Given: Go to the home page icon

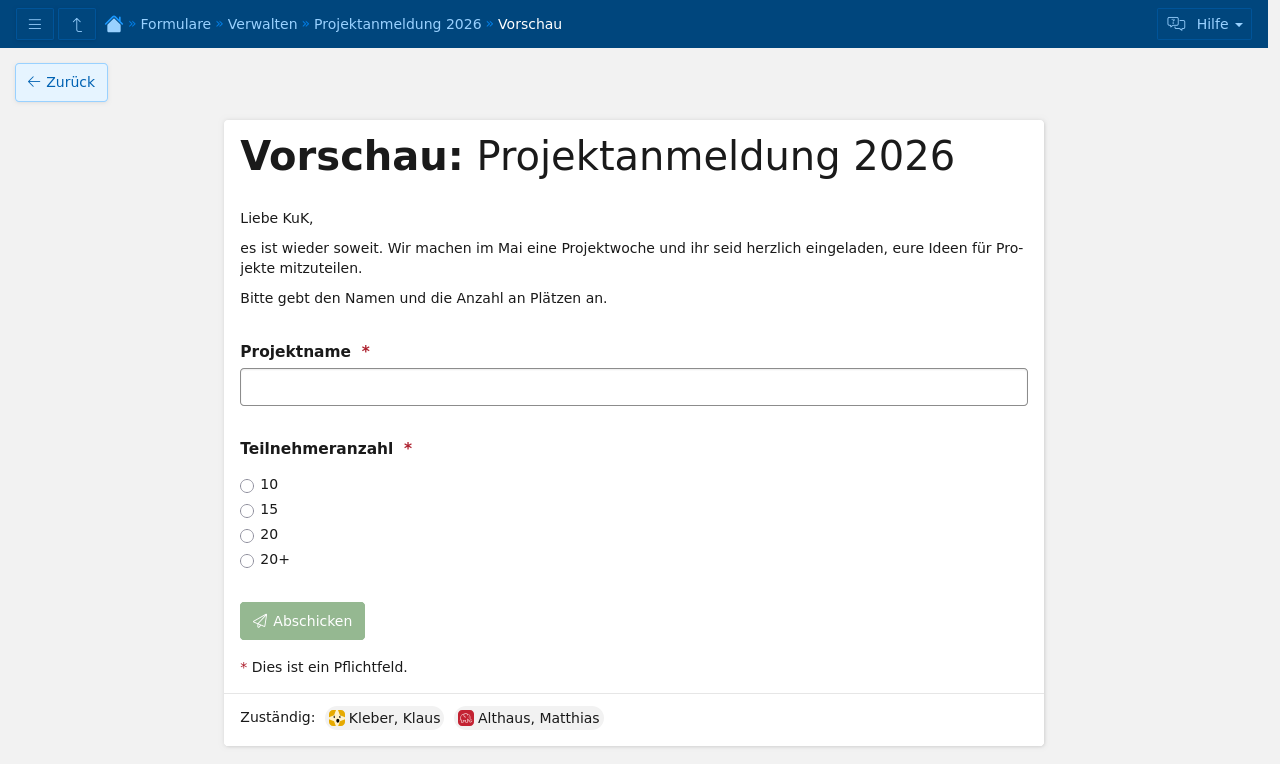Looking at the screenshot, I should (114, 24).
